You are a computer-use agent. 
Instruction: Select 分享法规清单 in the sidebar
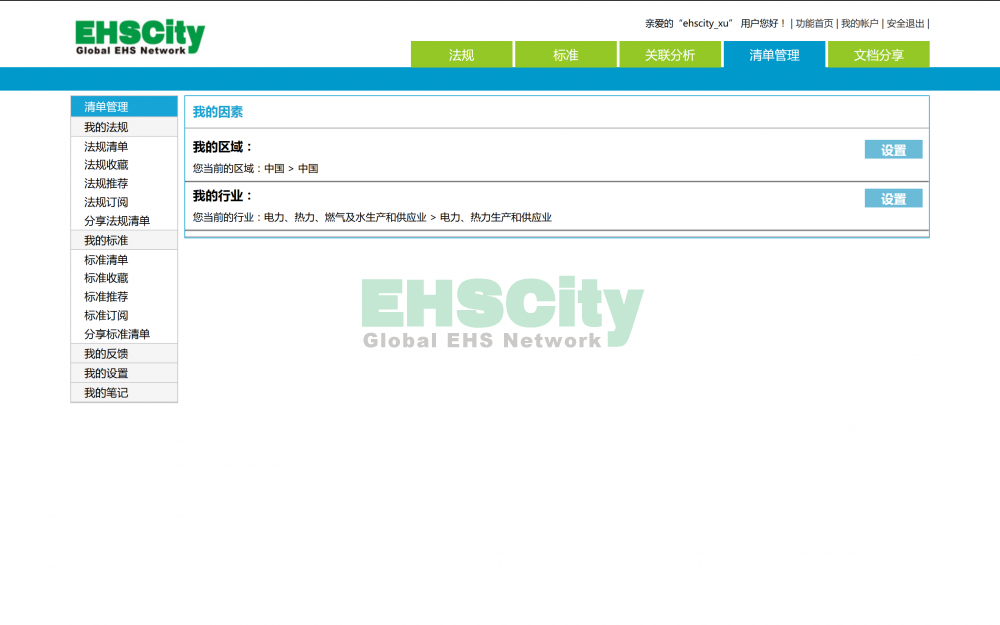[117, 221]
